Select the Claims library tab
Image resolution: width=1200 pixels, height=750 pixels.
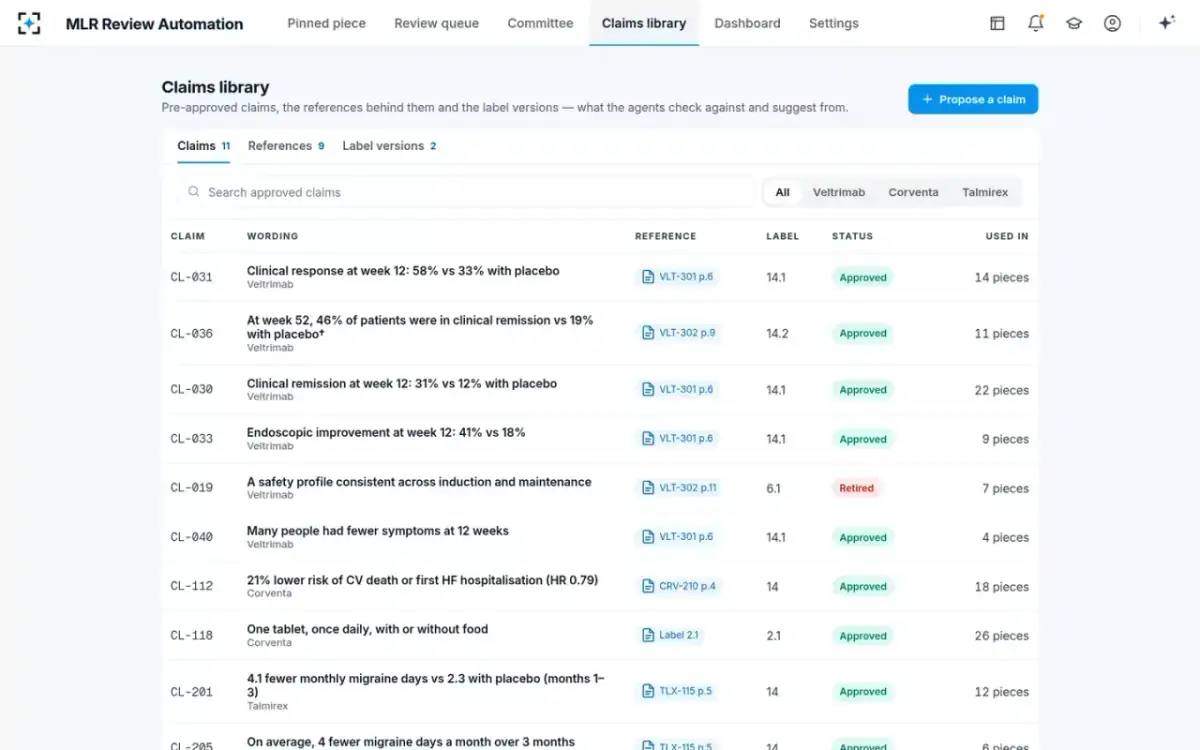coord(644,23)
